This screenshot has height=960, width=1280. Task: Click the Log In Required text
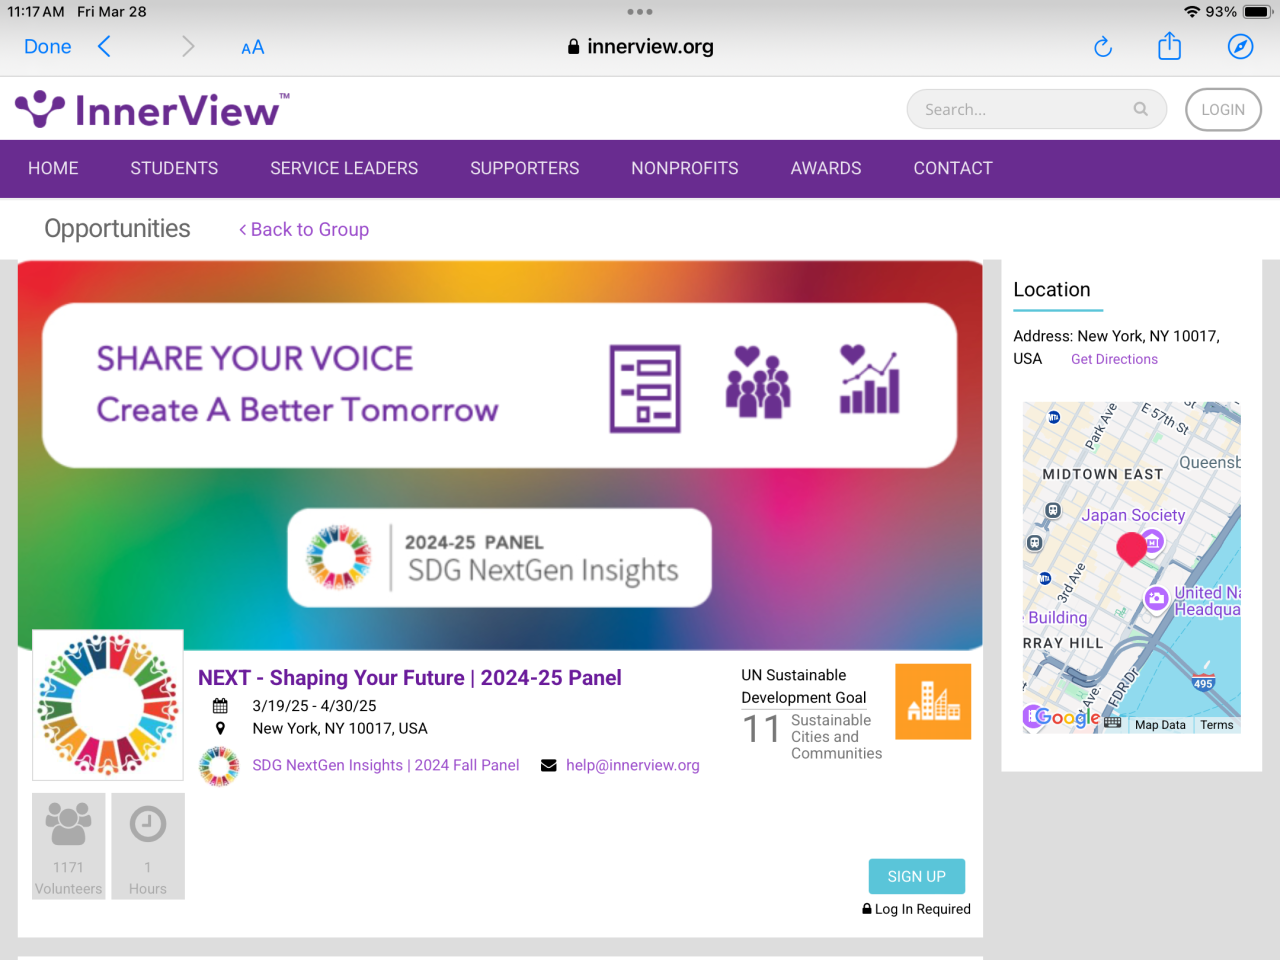(x=922, y=909)
